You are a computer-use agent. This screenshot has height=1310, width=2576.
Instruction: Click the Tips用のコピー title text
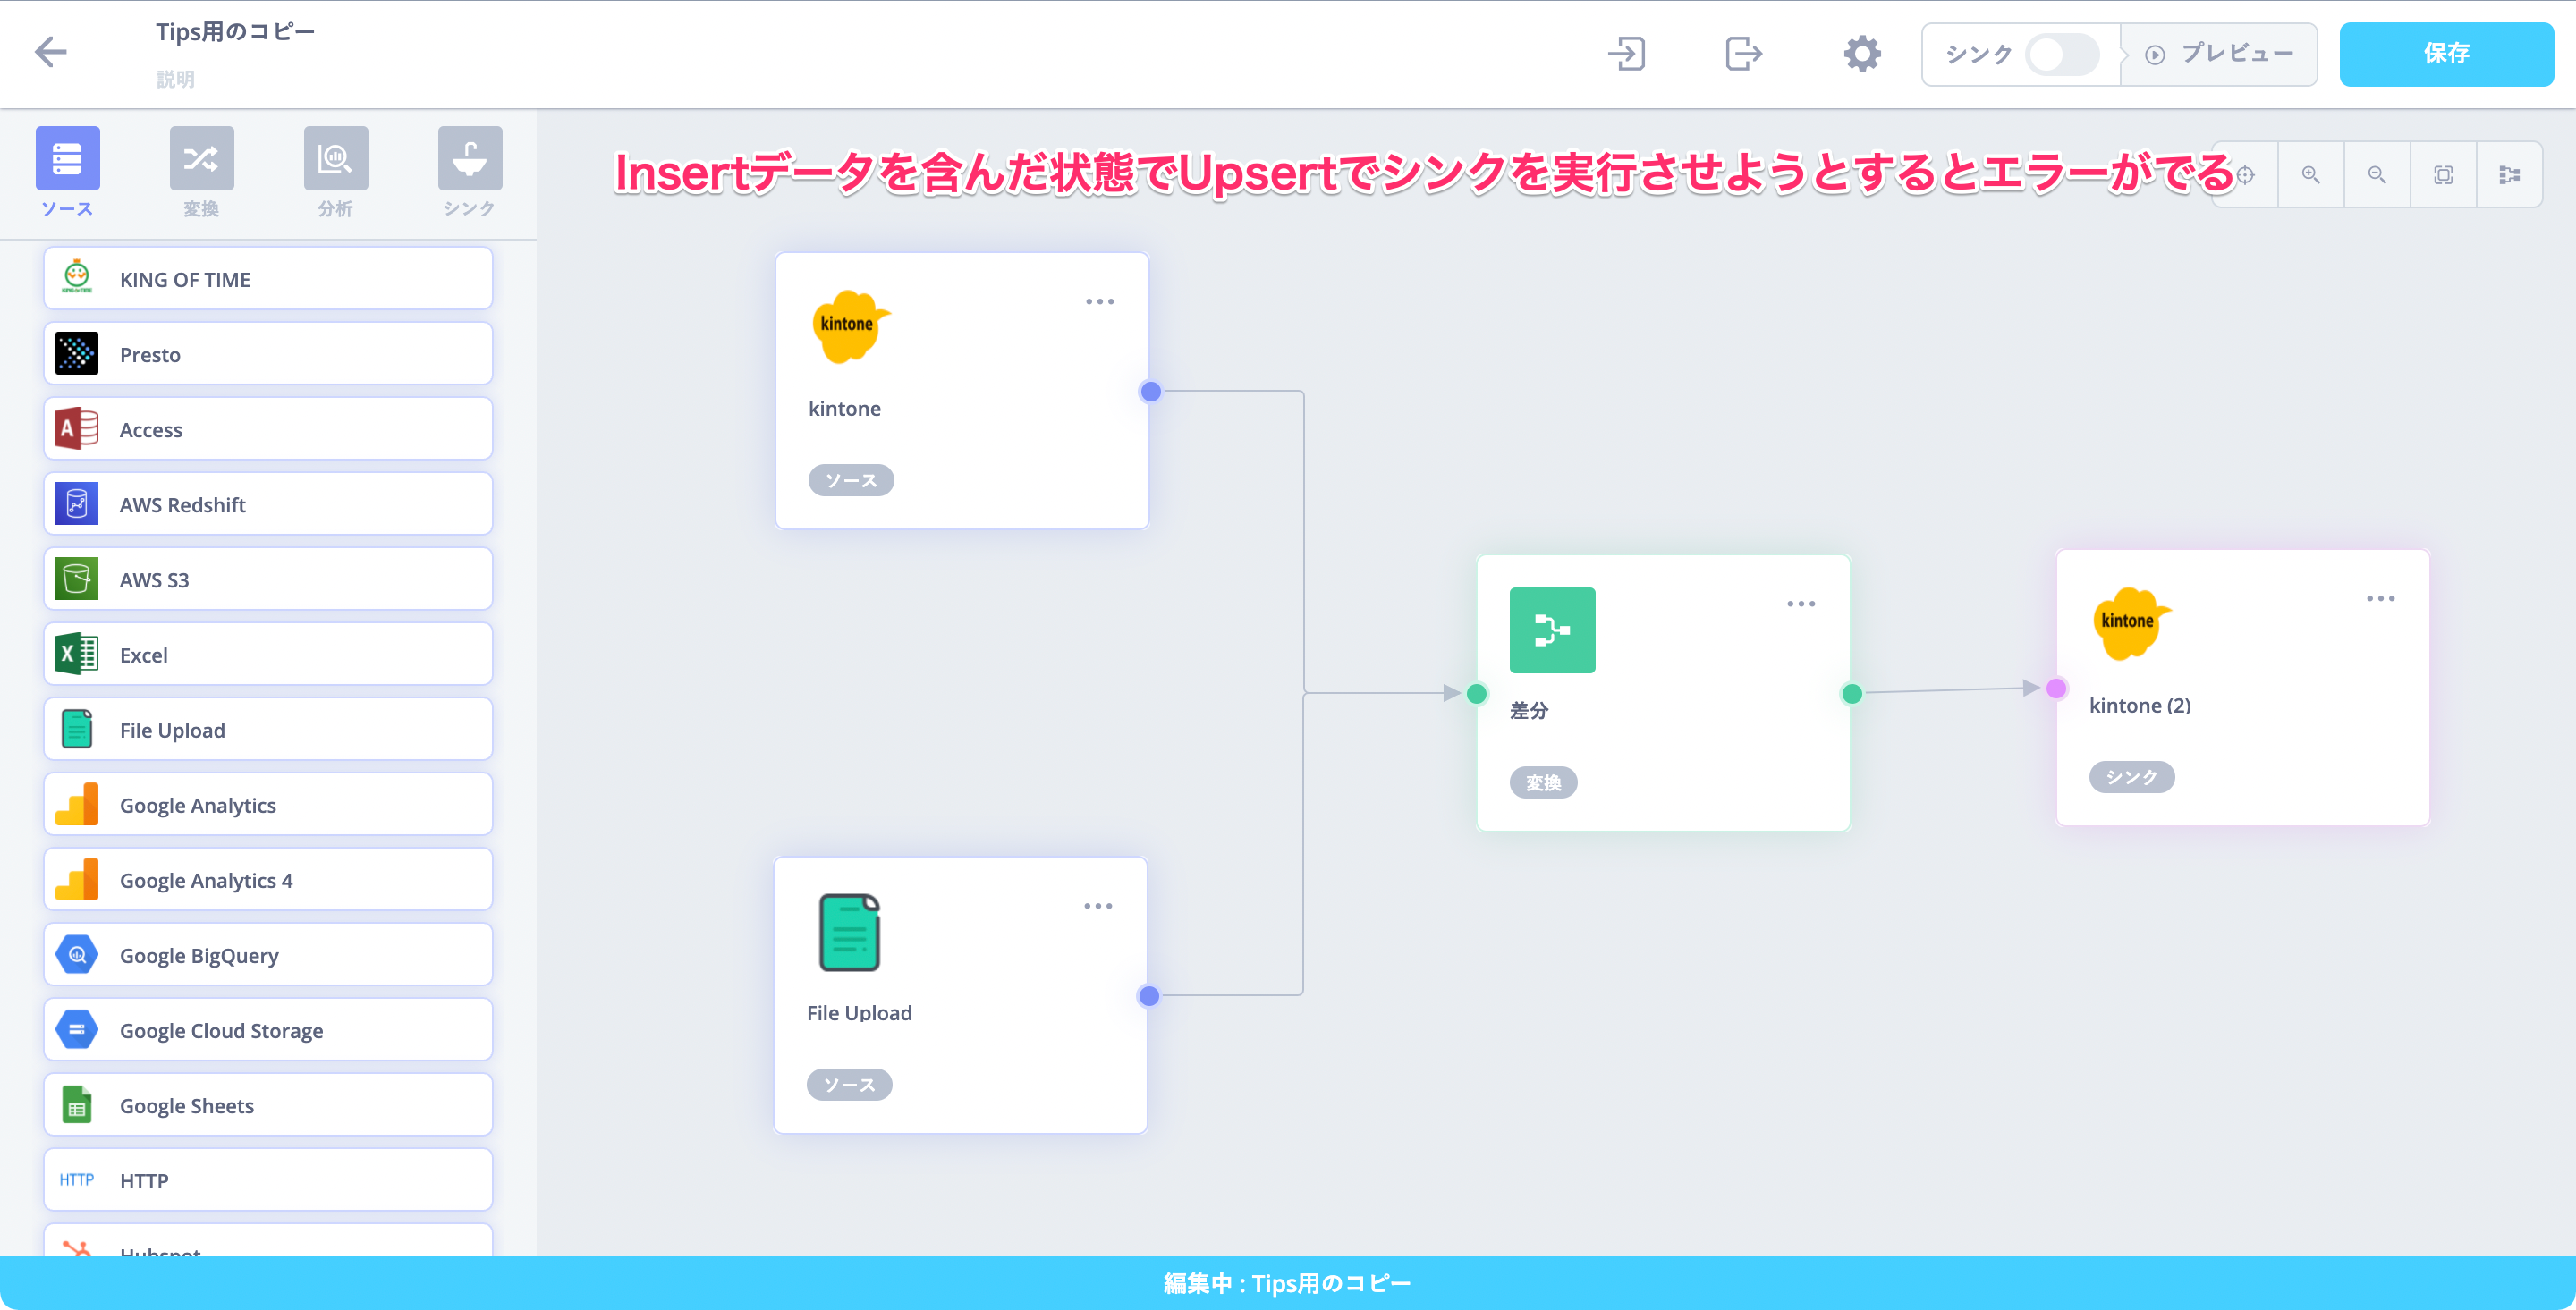235,31
